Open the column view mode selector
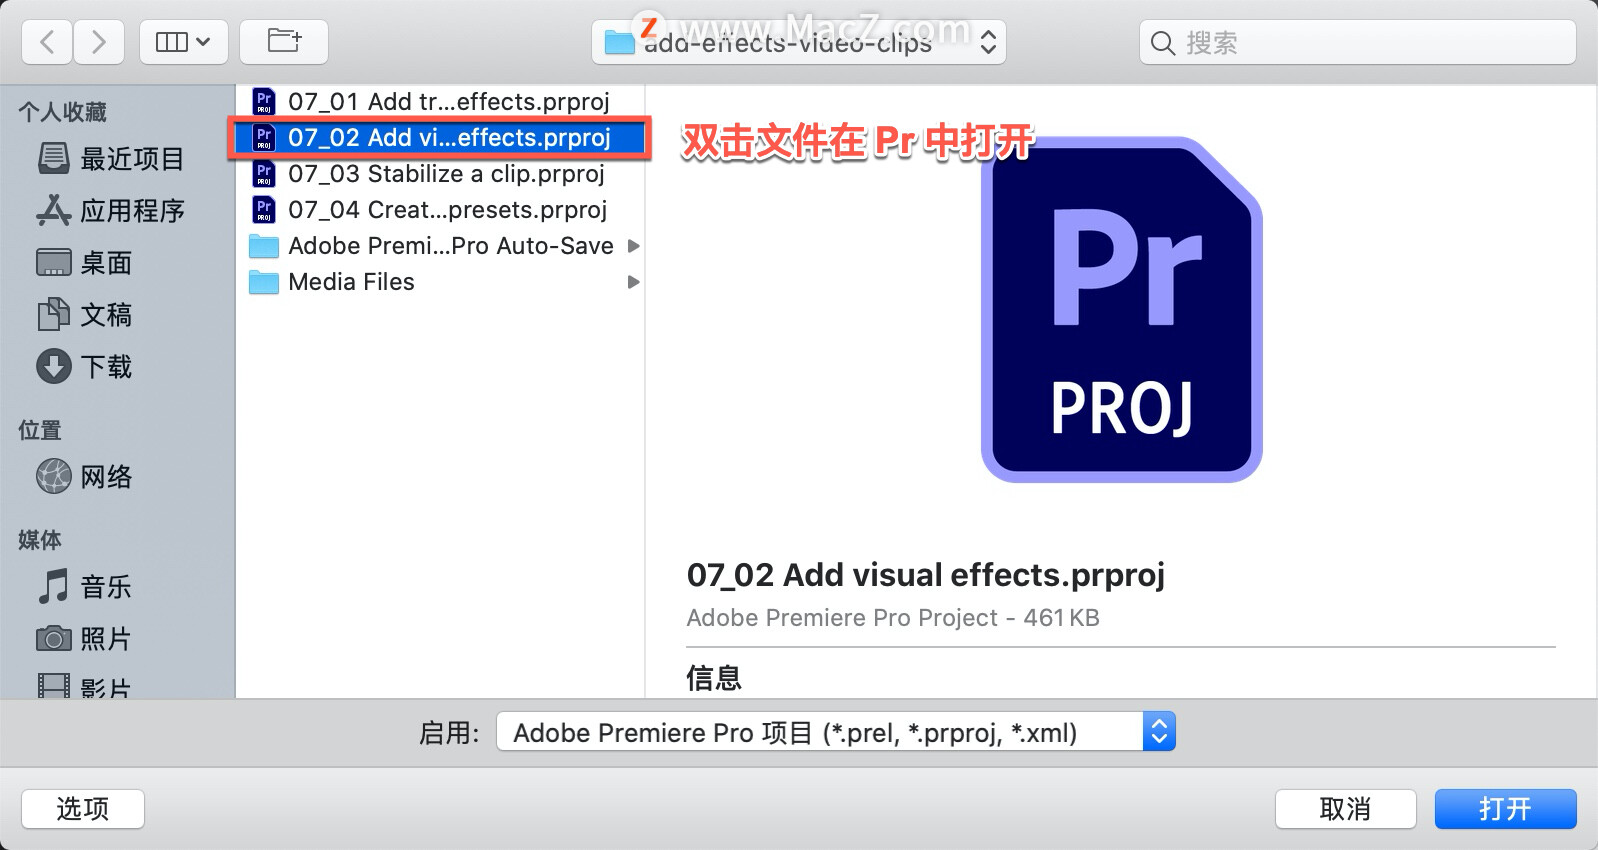Viewport: 1598px width, 850px height. tap(184, 42)
